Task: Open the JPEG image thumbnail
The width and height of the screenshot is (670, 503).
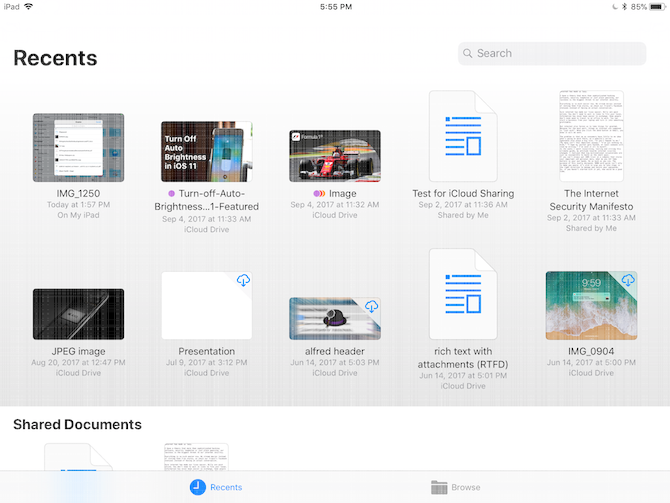Action: click(x=78, y=314)
